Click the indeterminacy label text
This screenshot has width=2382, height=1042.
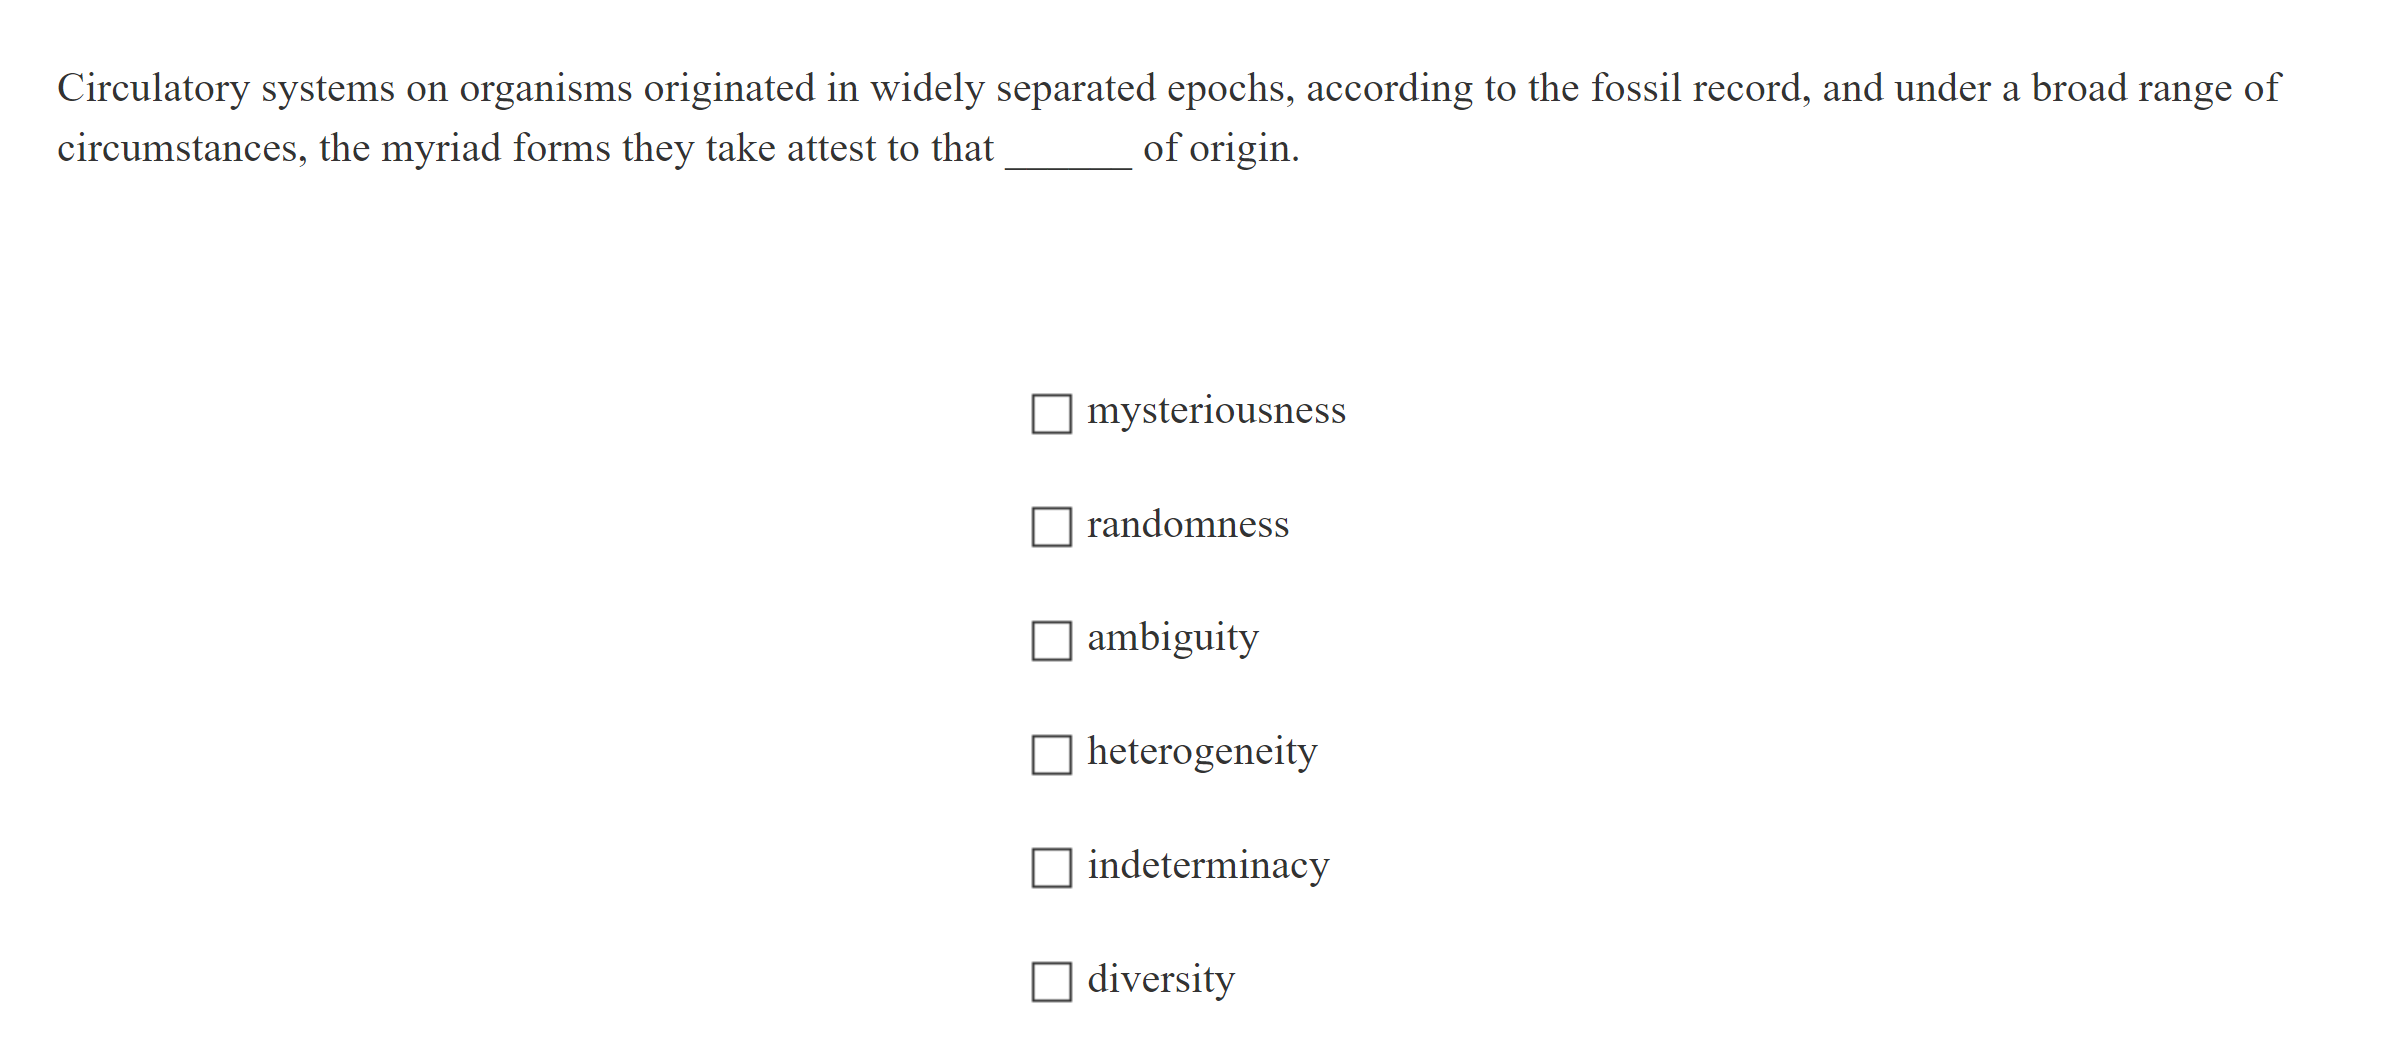(x=1208, y=867)
